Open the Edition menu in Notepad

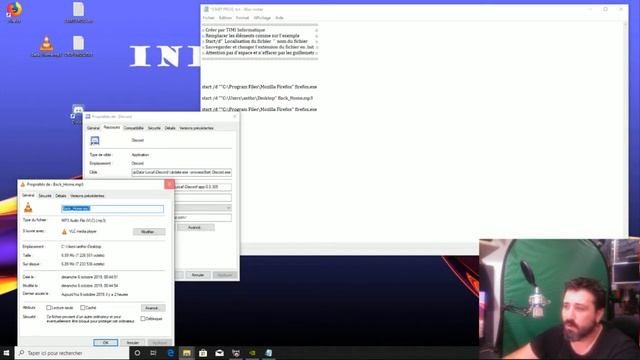[225, 18]
